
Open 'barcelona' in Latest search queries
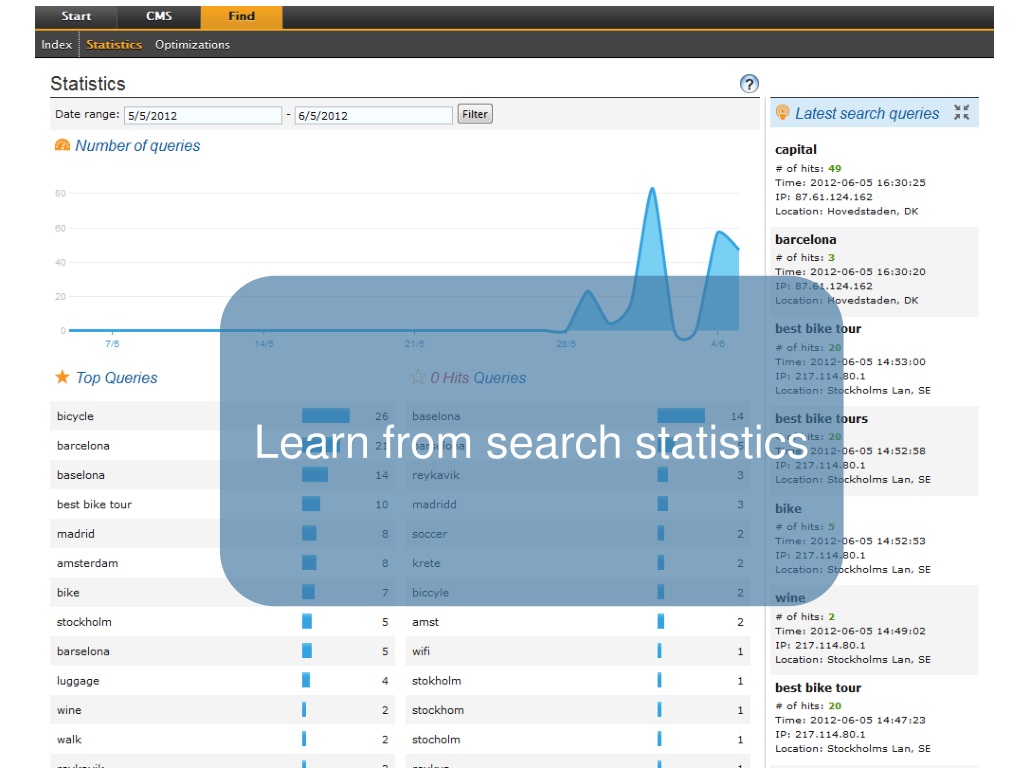coord(805,239)
